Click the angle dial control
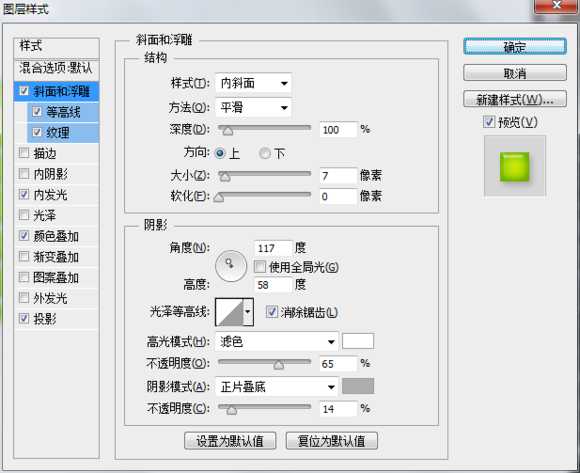 point(231,266)
